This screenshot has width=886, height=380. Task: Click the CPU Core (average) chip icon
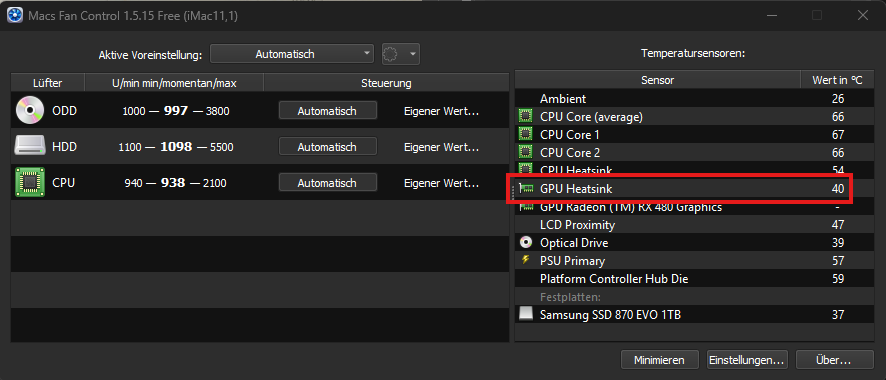525,117
